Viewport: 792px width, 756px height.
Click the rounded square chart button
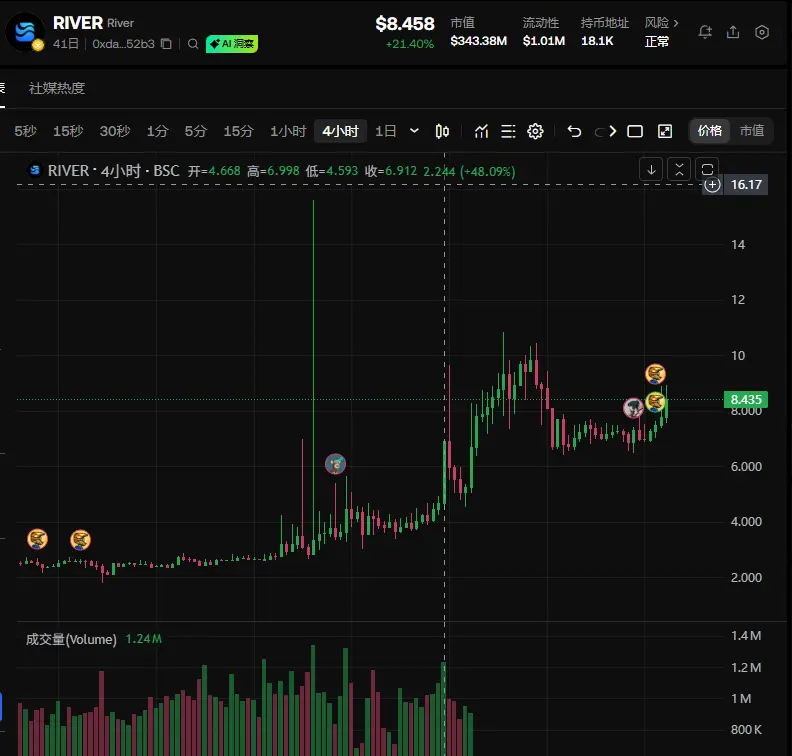tap(707, 169)
